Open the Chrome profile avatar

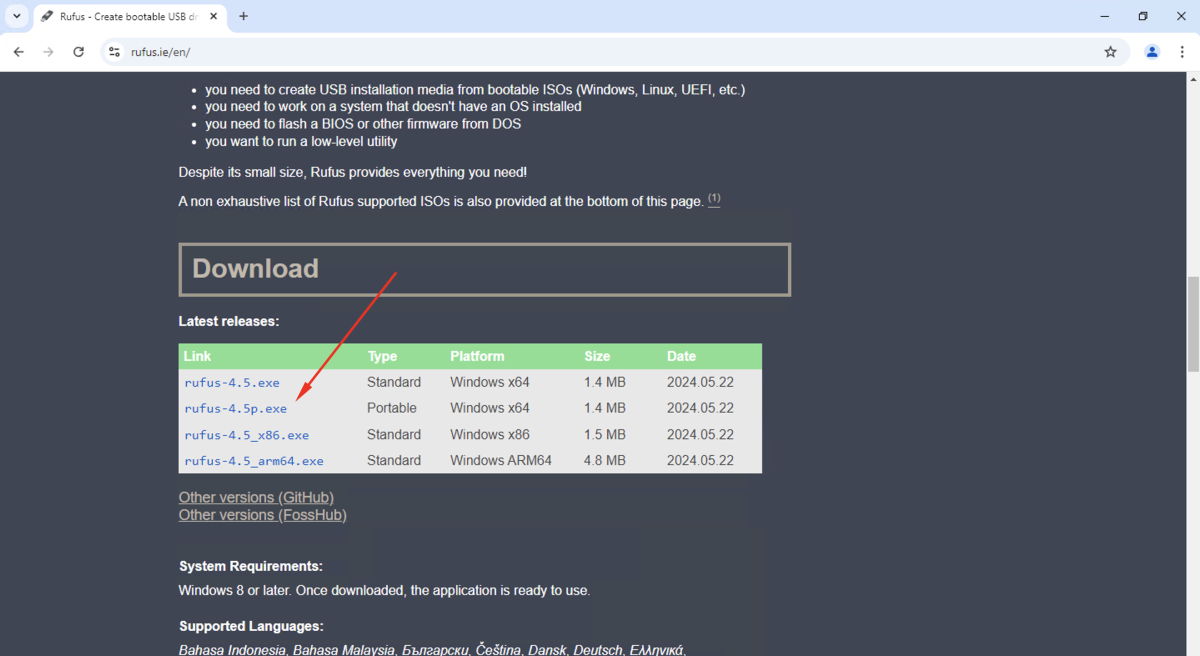[x=1152, y=52]
